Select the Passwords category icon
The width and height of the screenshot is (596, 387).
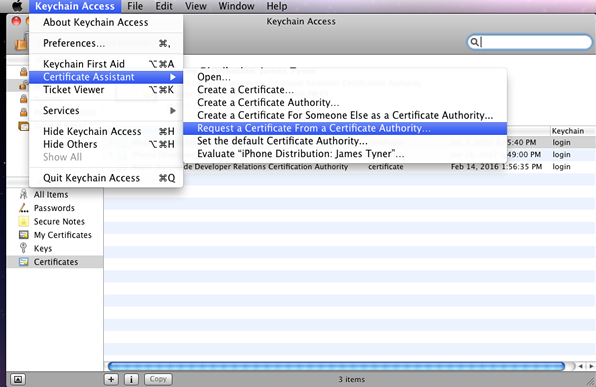(x=24, y=208)
